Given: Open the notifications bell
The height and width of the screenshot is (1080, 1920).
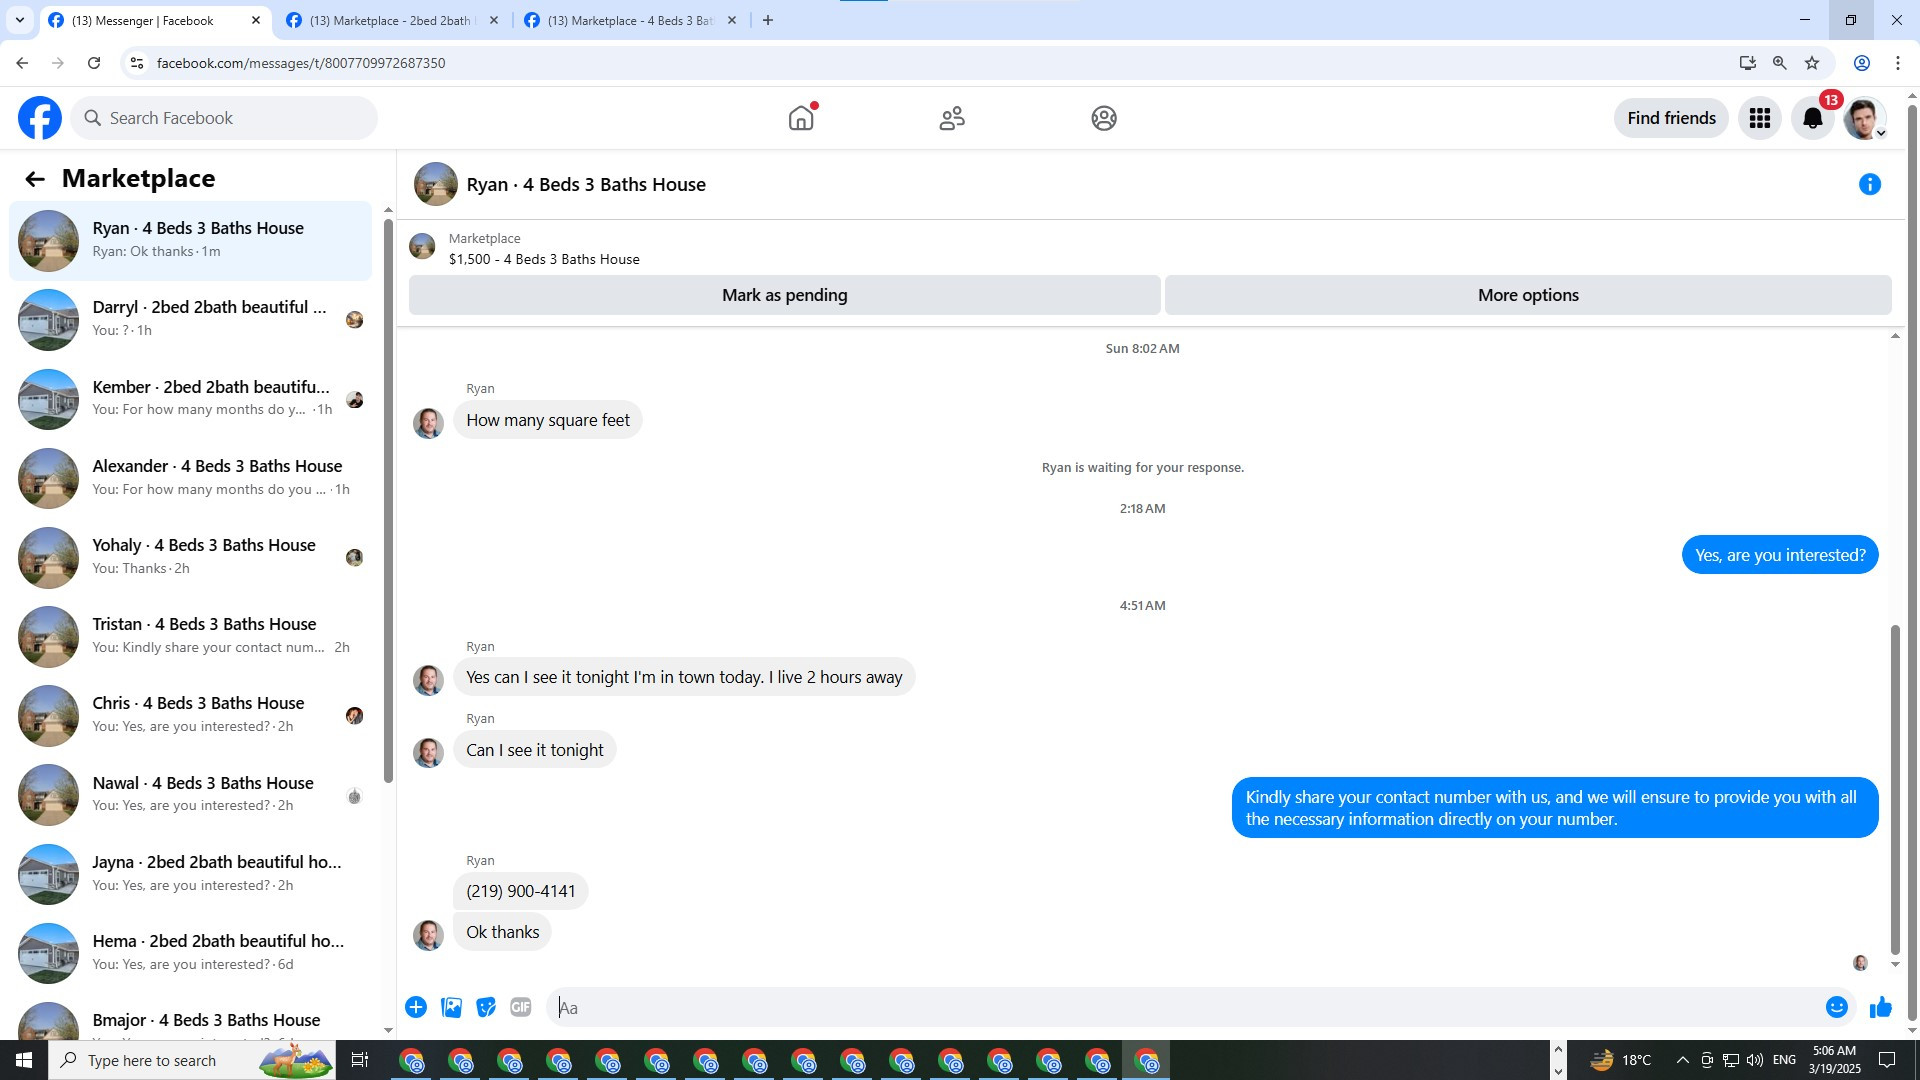Looking at the screenshot, I should (x=1813, y=118).
